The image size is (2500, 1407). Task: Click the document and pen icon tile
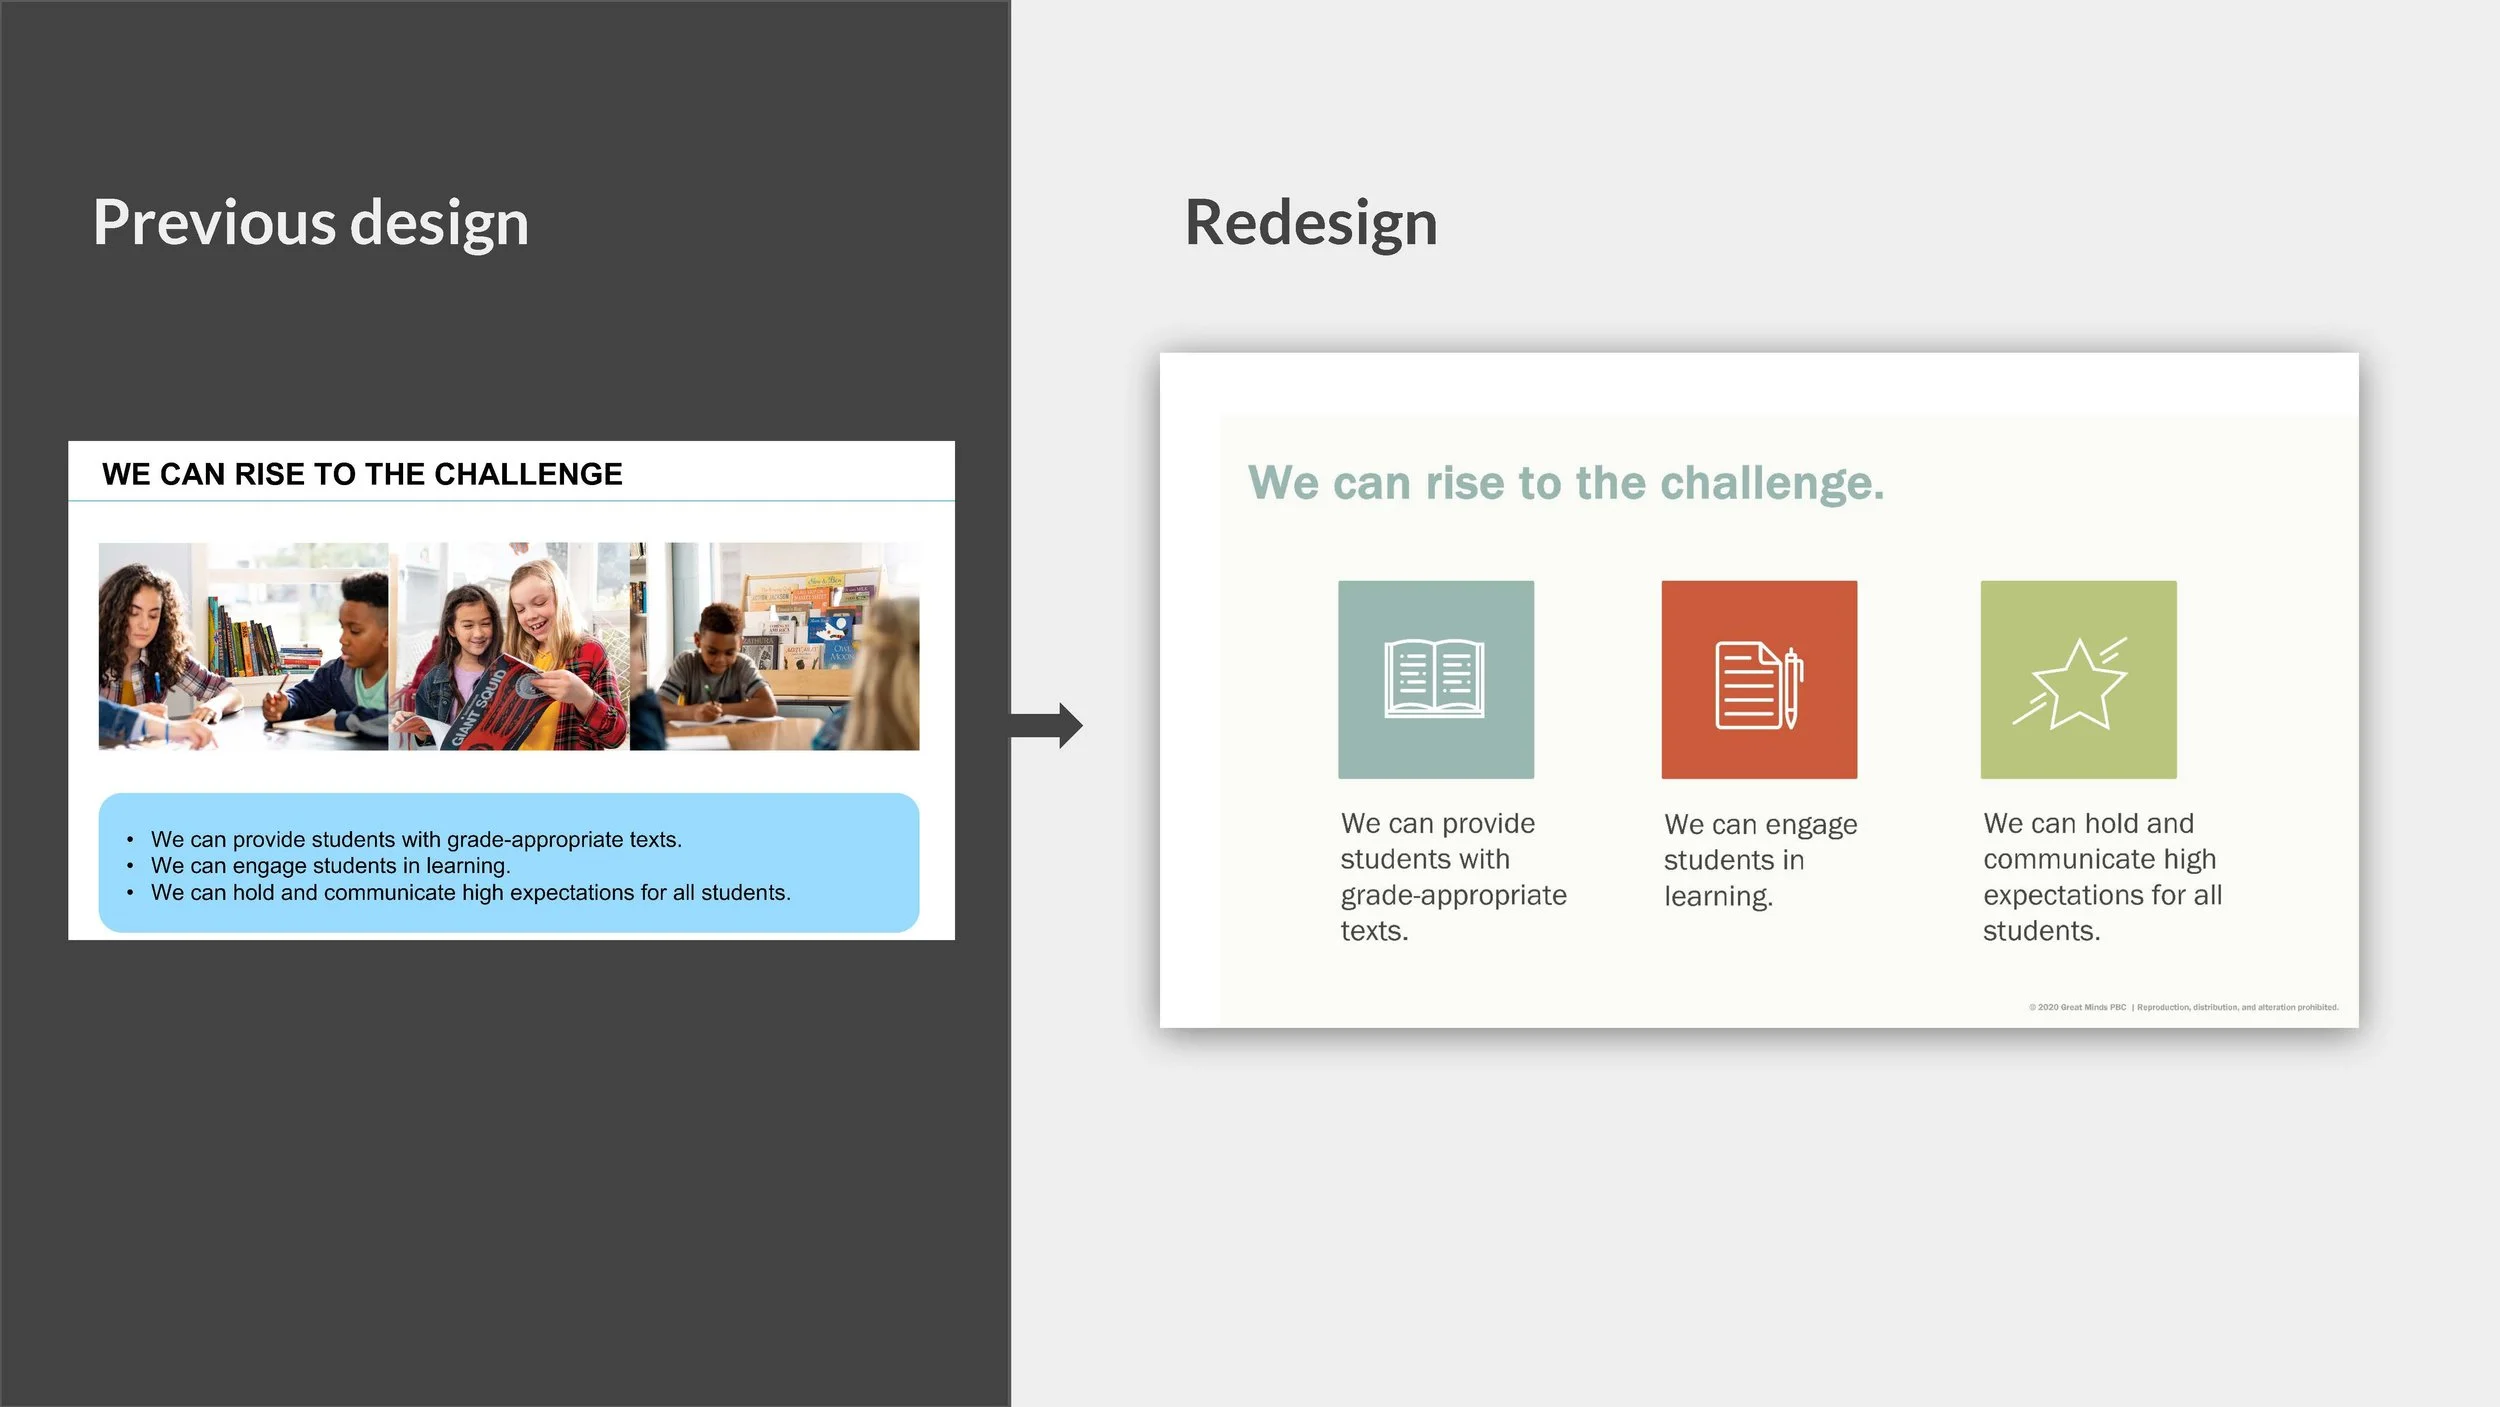point(1759,679)
